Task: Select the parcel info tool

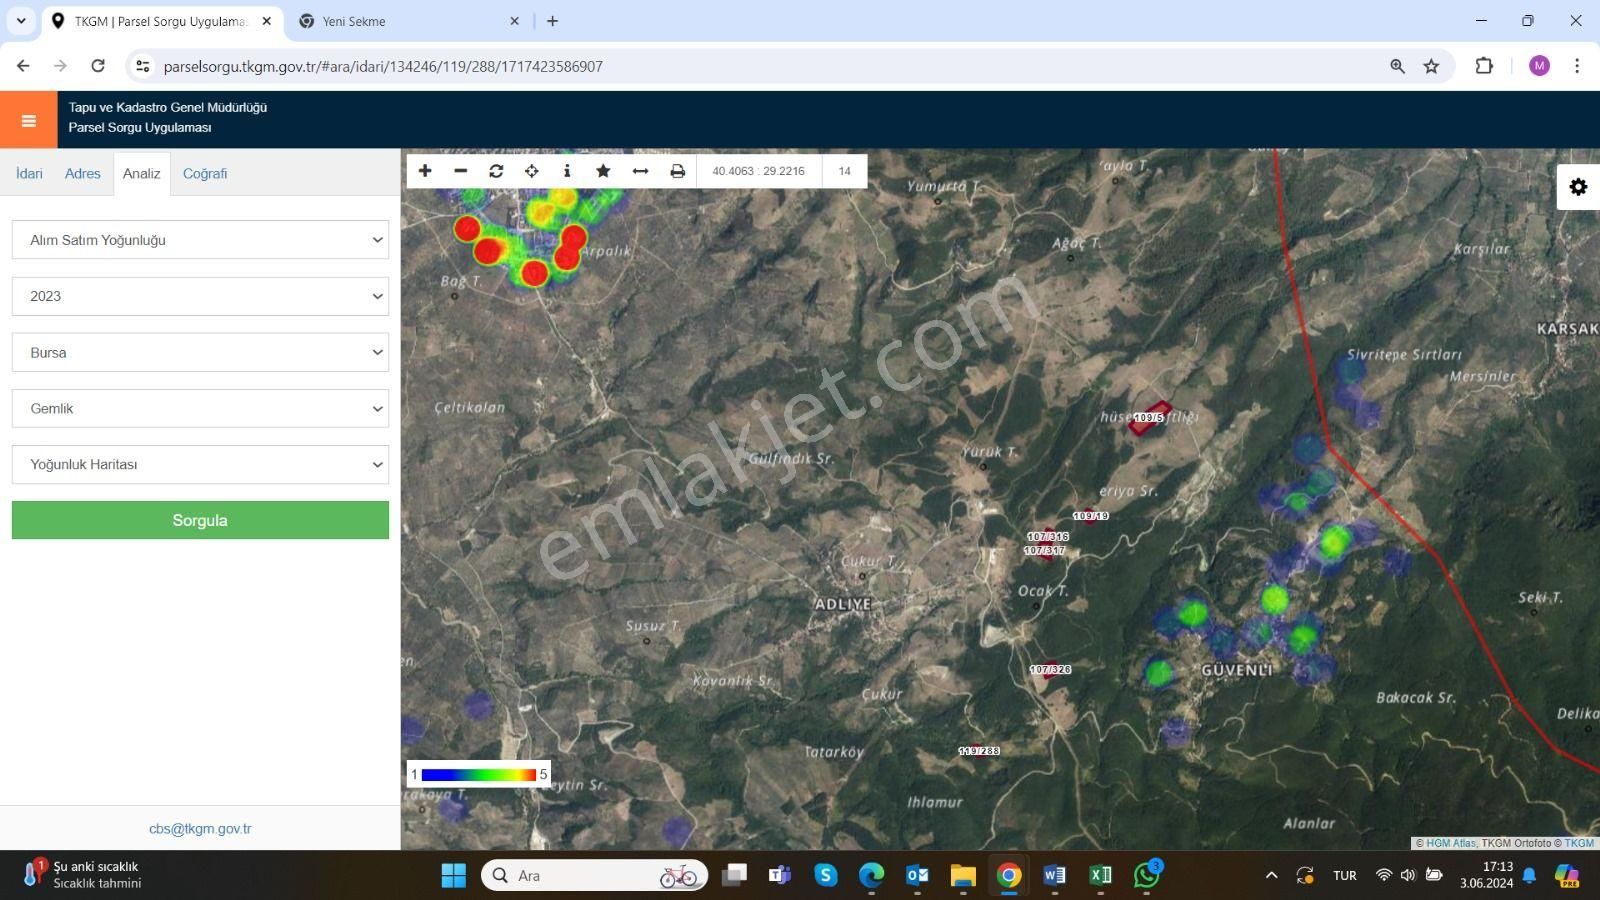Action: pos(567,171)
